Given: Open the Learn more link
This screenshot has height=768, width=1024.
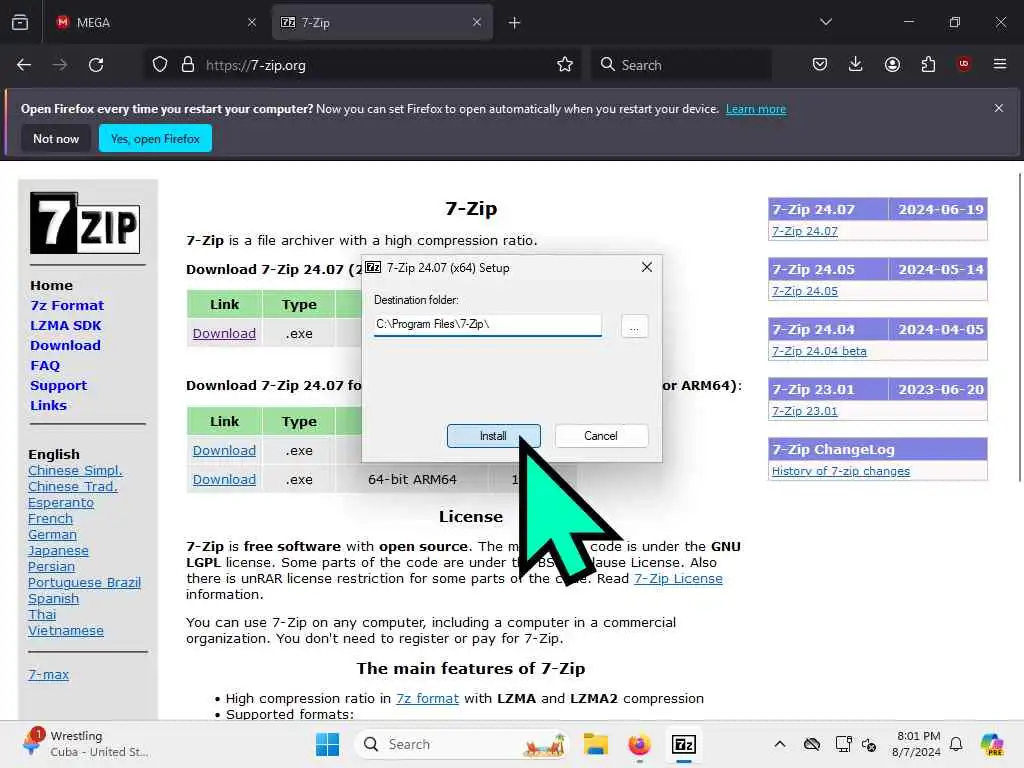Looking at the screenshot, I should point(756,109).
